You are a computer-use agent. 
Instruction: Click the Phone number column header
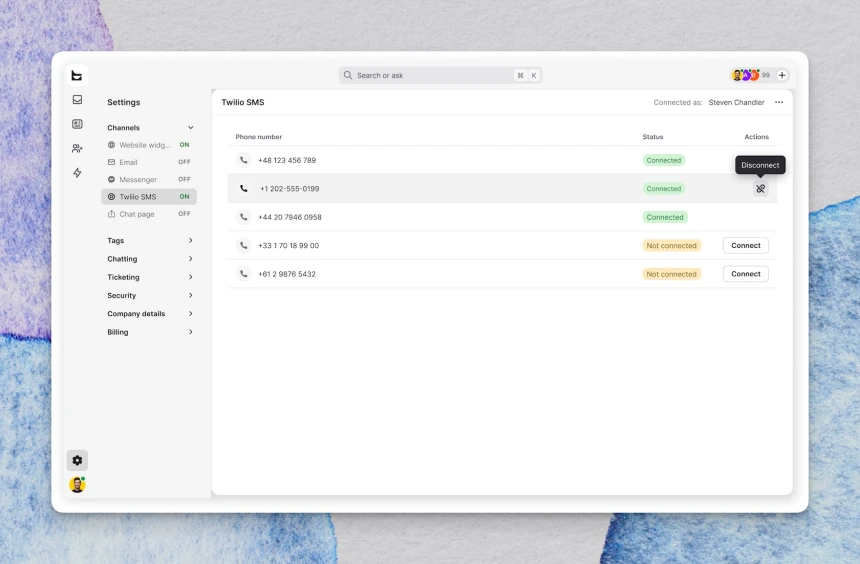[x=259, y=137]
